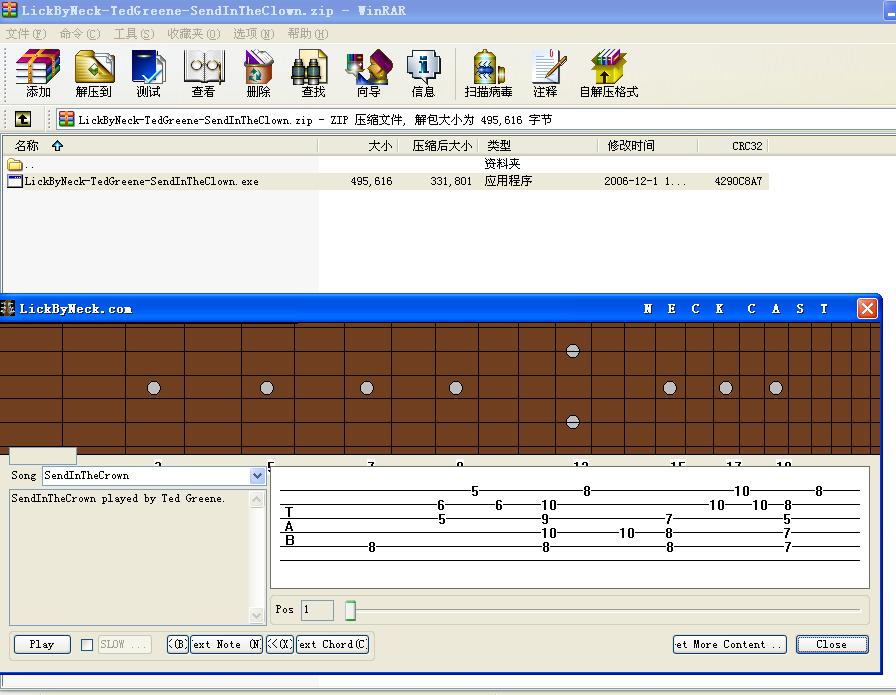Screen dimensions: 896x695
Task: Sort by the 压缩后大小 column header
Action: (438, 146)
